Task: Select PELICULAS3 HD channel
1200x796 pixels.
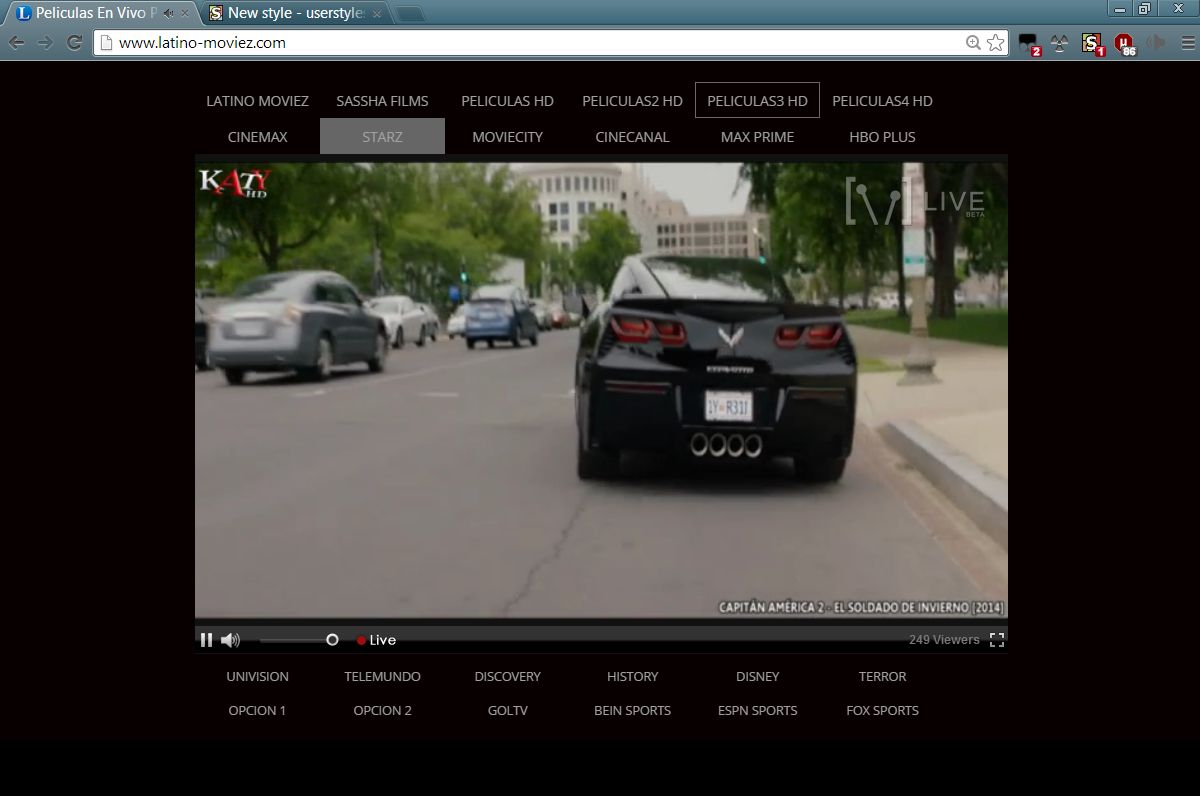Action: [x=757, y=101]
